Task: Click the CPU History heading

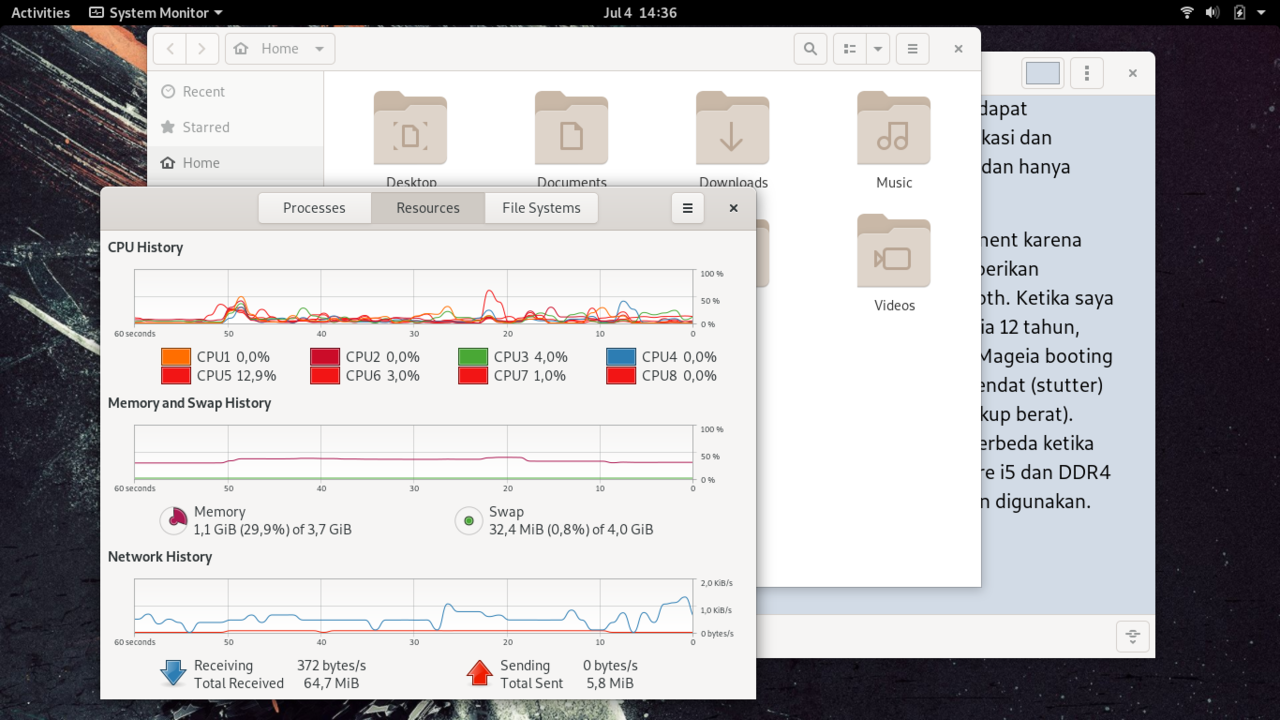Action: click(x=145, y=247)
